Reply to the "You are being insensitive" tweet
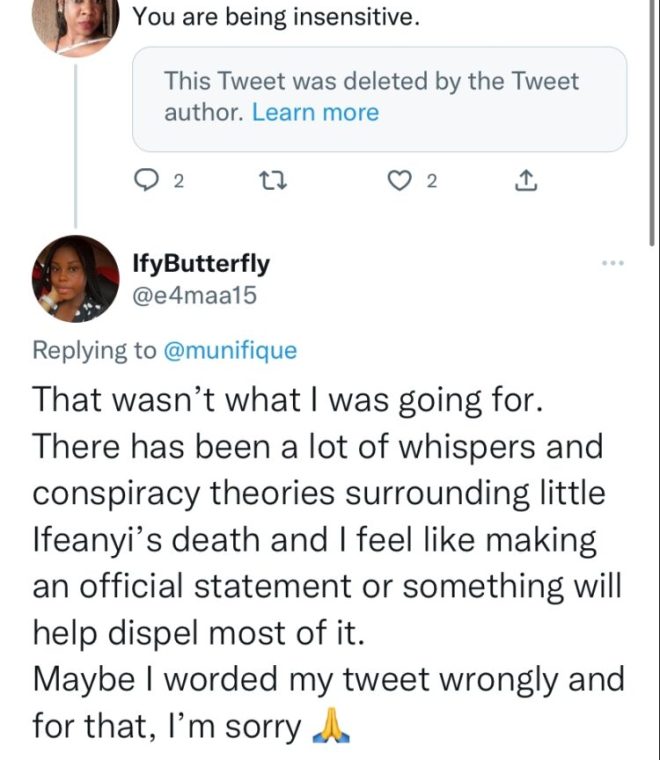The width and height of the screenshot is (660, 760). 147,181
